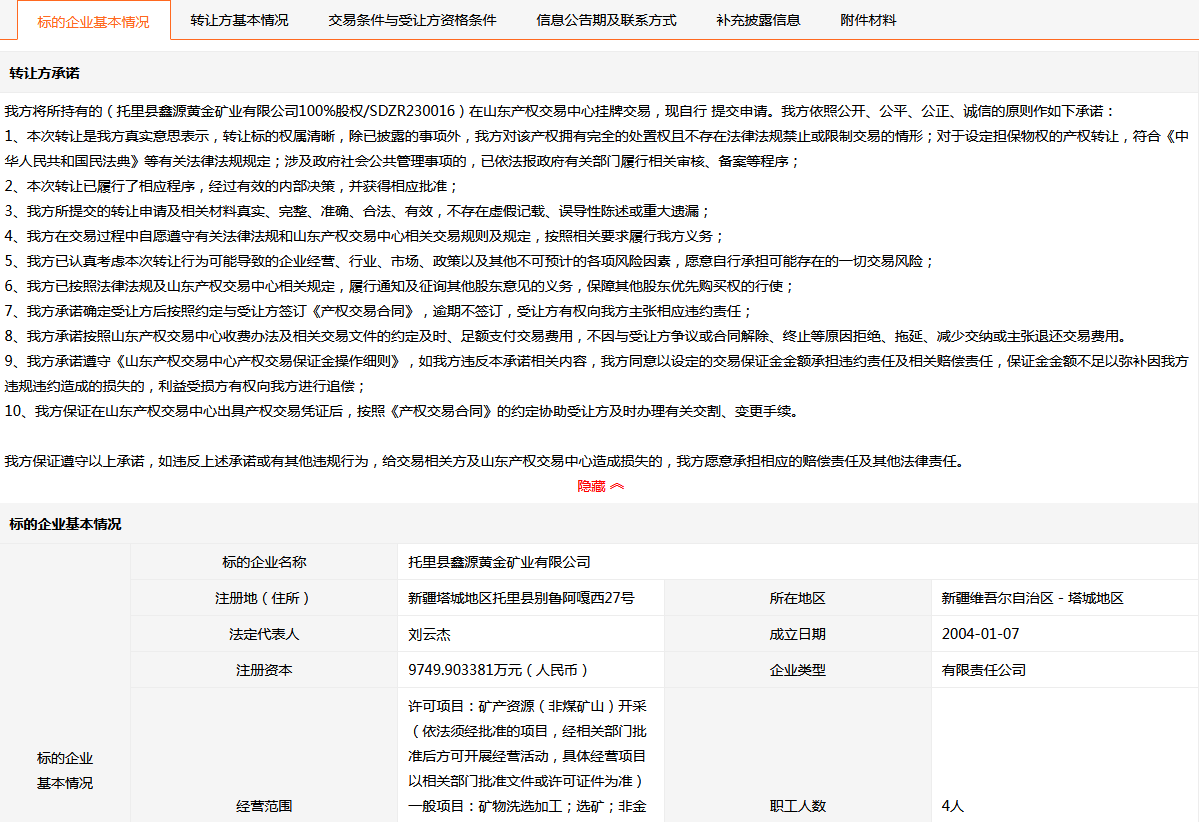Click commitment item 8 about 交易费用
This screenshot has height=822, width=1202.
click(x=565, y=336)
